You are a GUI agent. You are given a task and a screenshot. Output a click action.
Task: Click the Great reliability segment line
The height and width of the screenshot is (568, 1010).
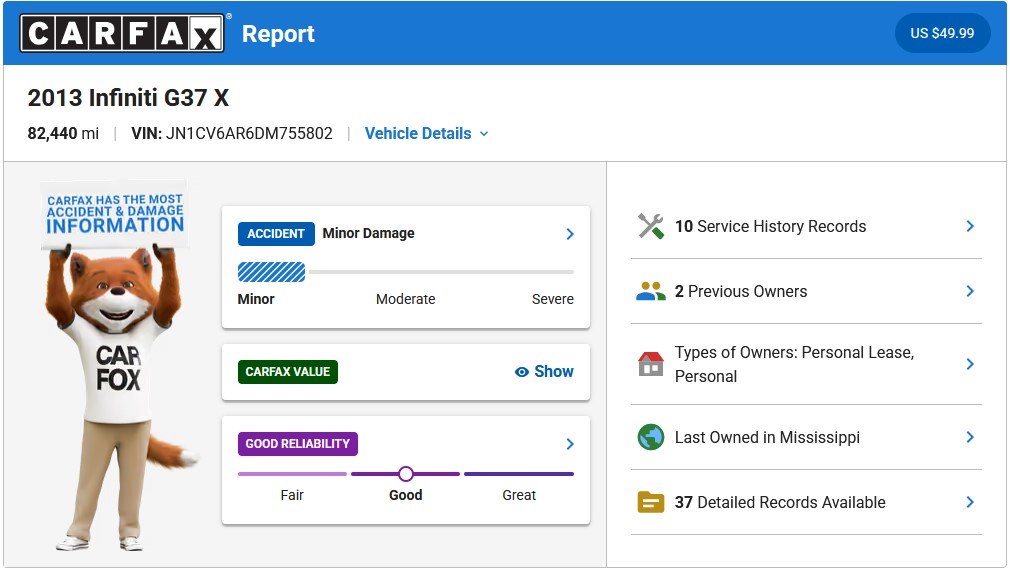[519, 474]
